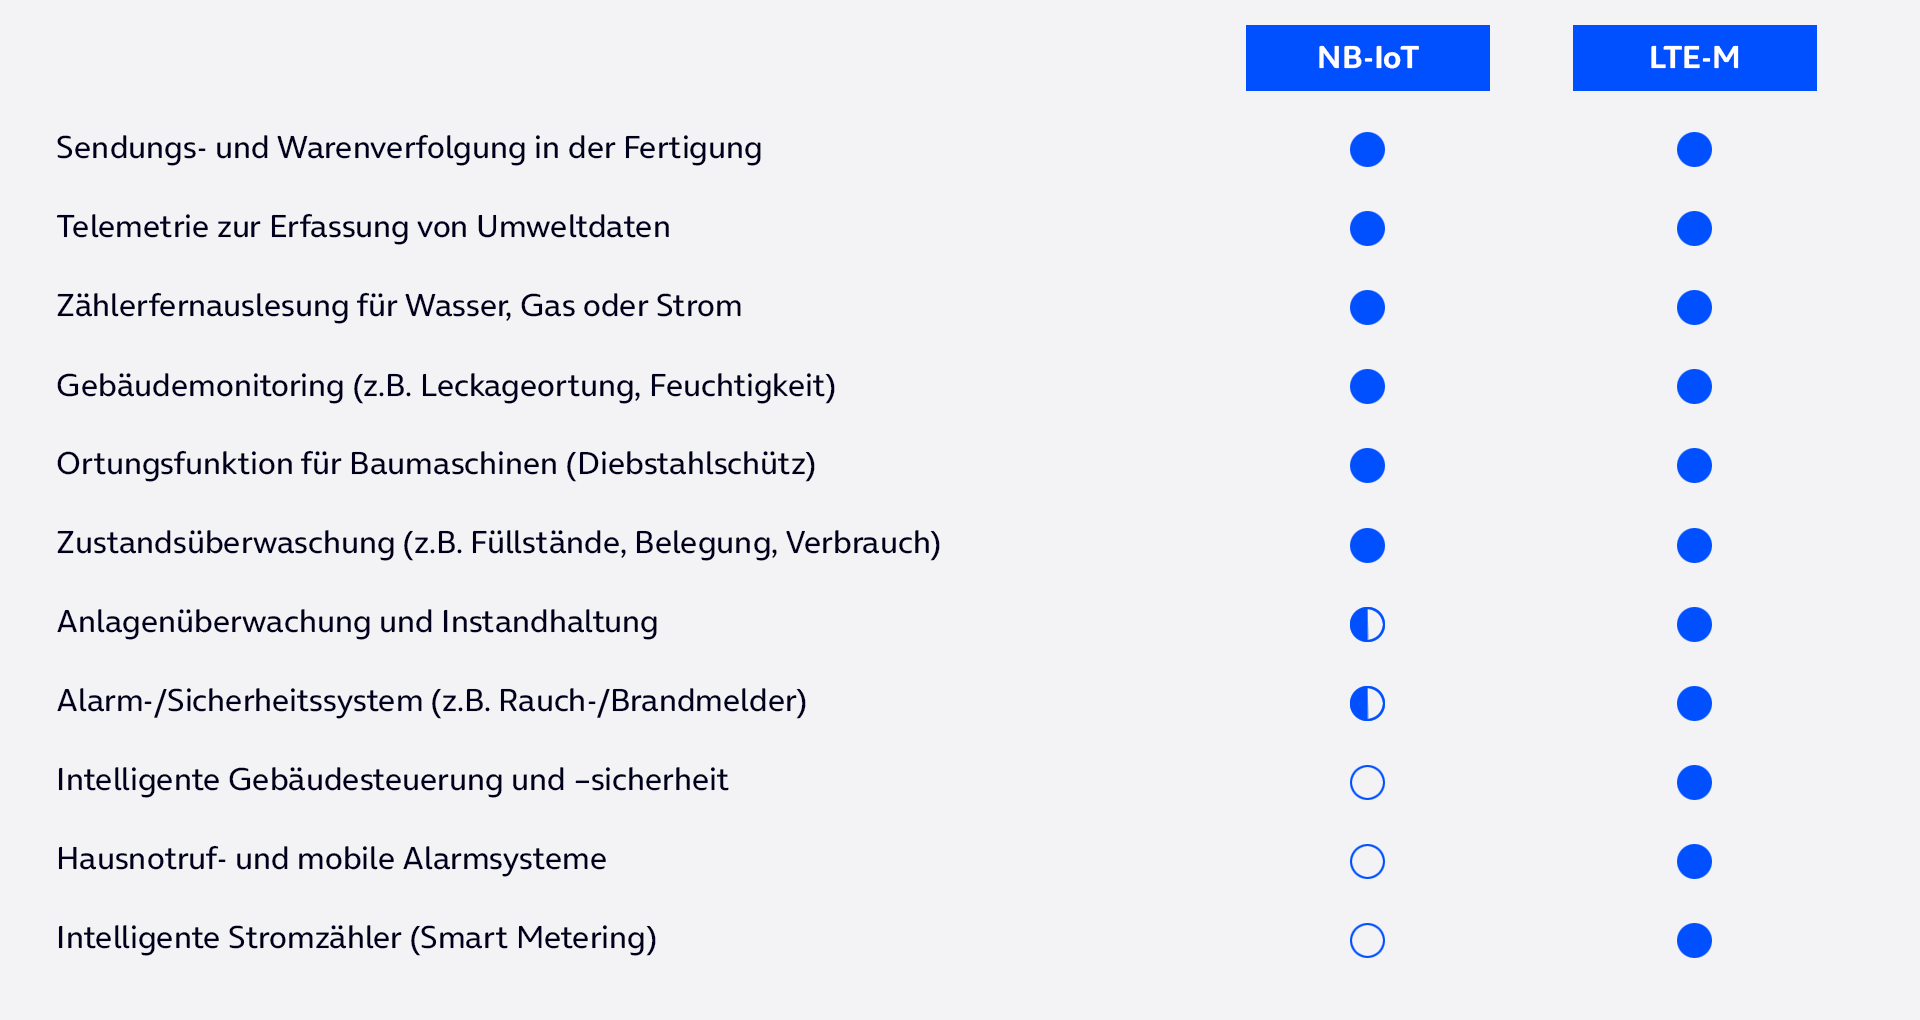Click NB-IoT dot for Sendungs- und Warenverfolgung
The image size is (1920, 1020).
[1367, 149]
